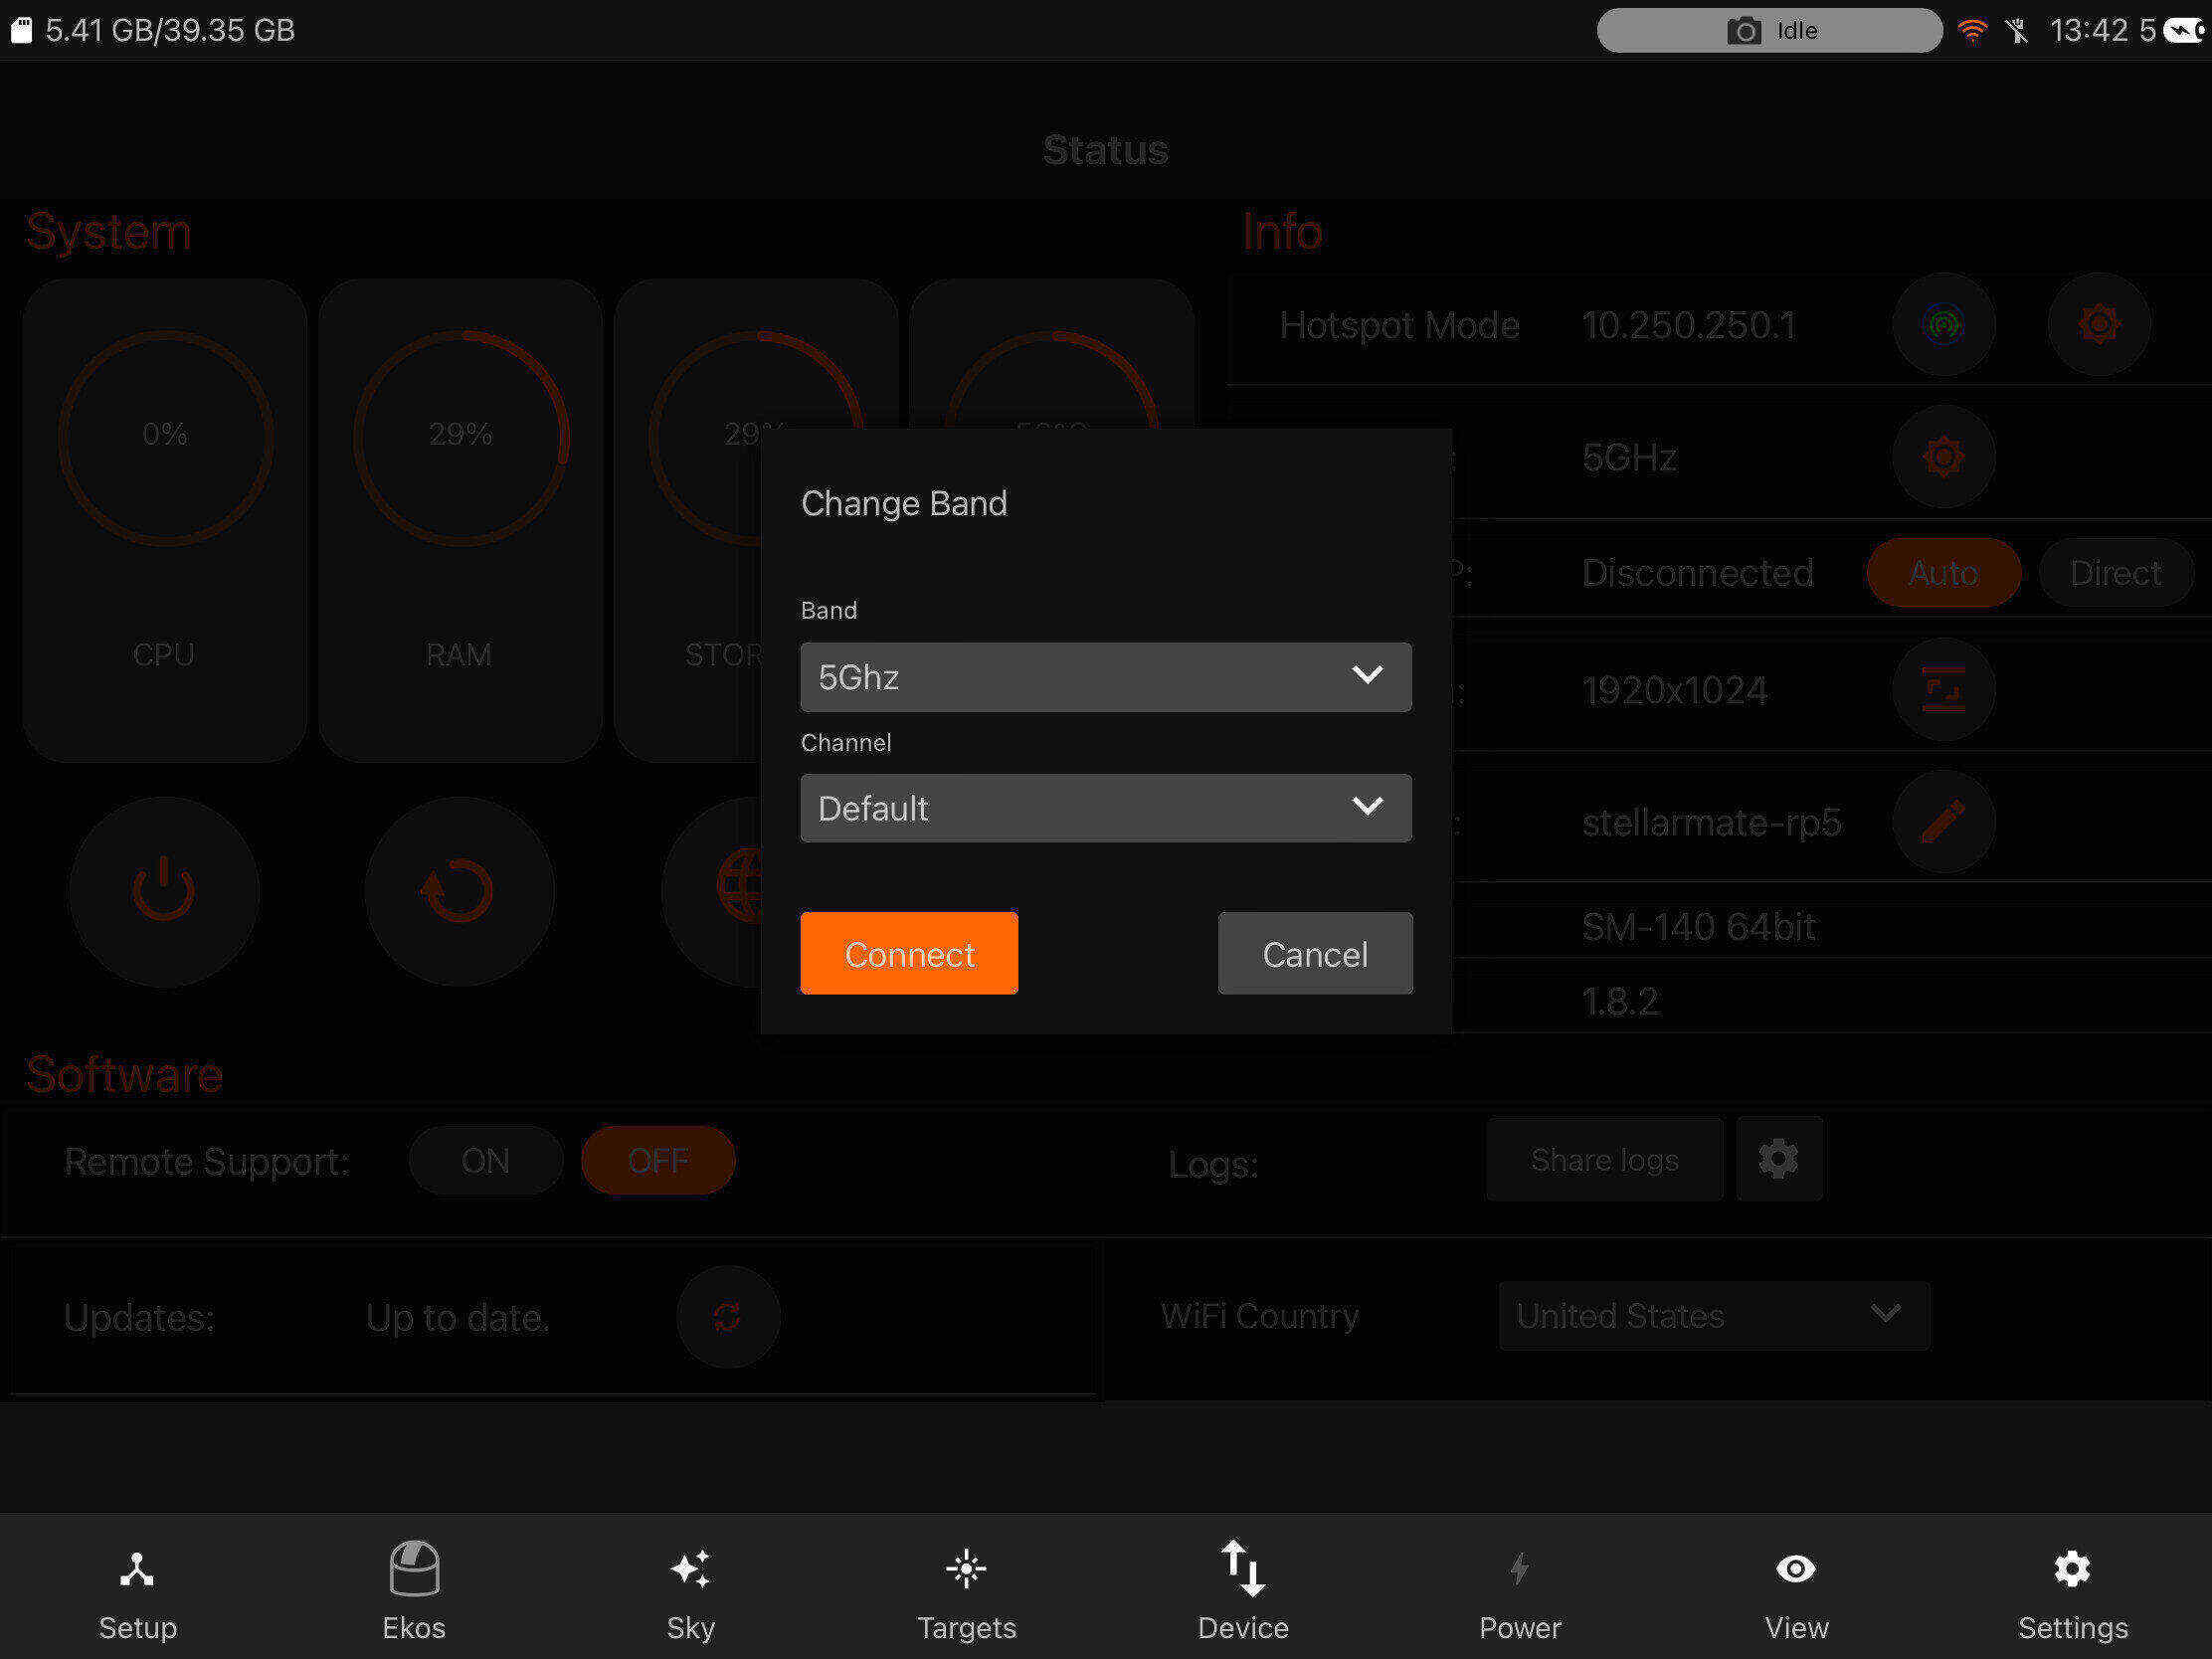Click the Share logs button
Image resolution: width=2212 pixels, height=1659 pixels.
pyautogui.click(x=1605, y=1159)
